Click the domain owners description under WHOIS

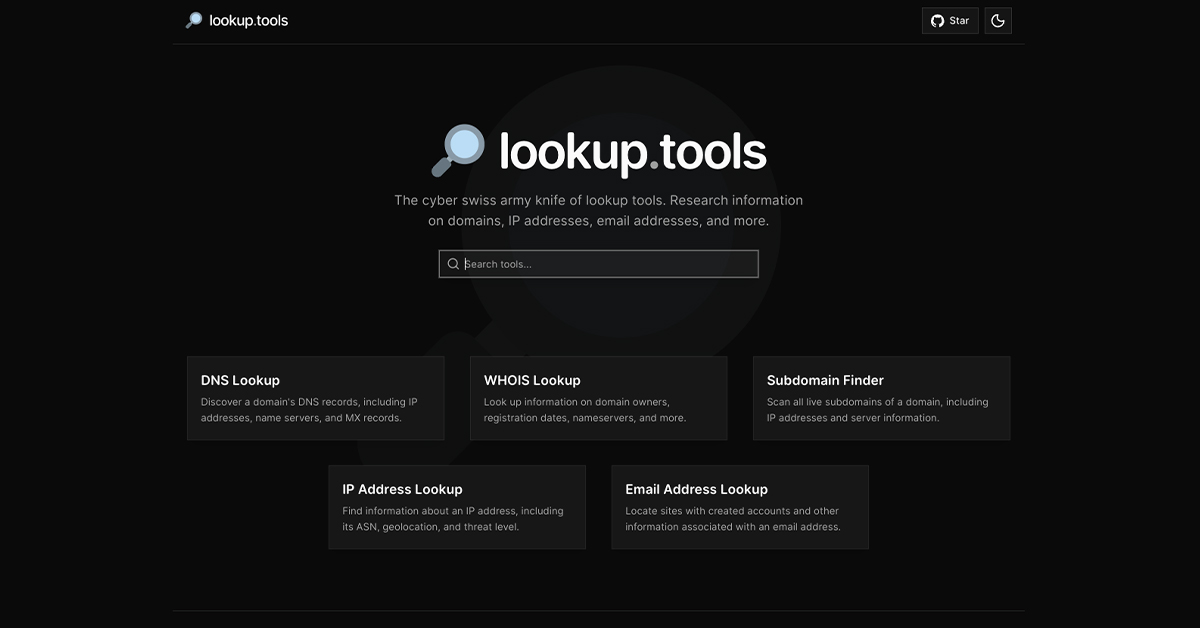pos(584,410)
